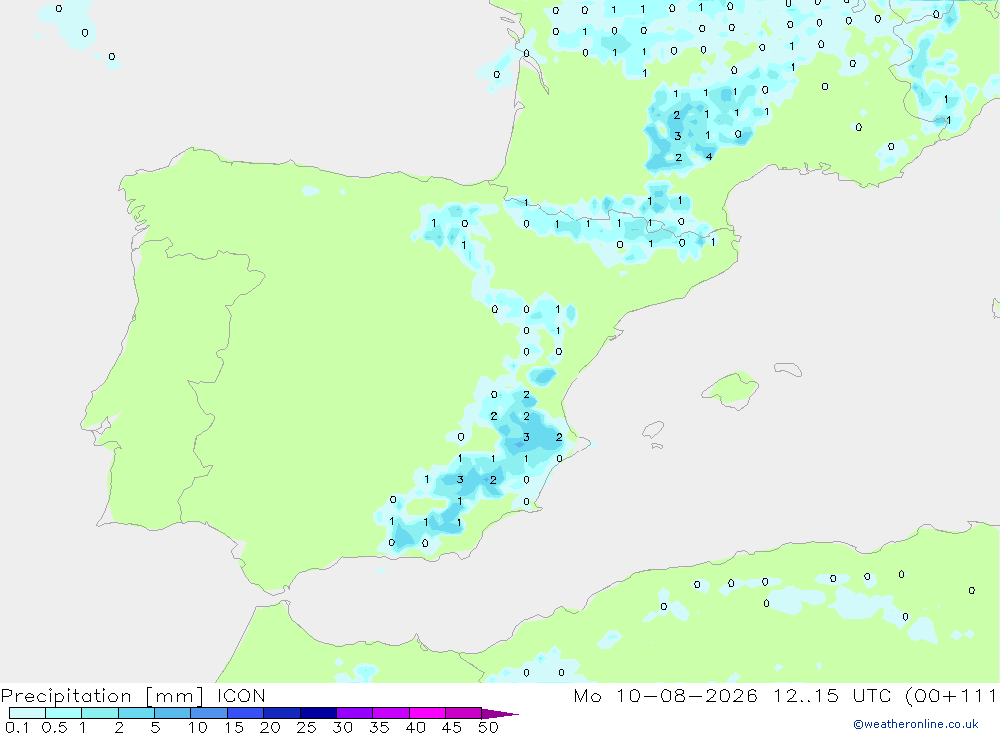Click the precipitation value "4" in southern France
The width and height of the screenshot is (1000, 733).
click(709, 156)
